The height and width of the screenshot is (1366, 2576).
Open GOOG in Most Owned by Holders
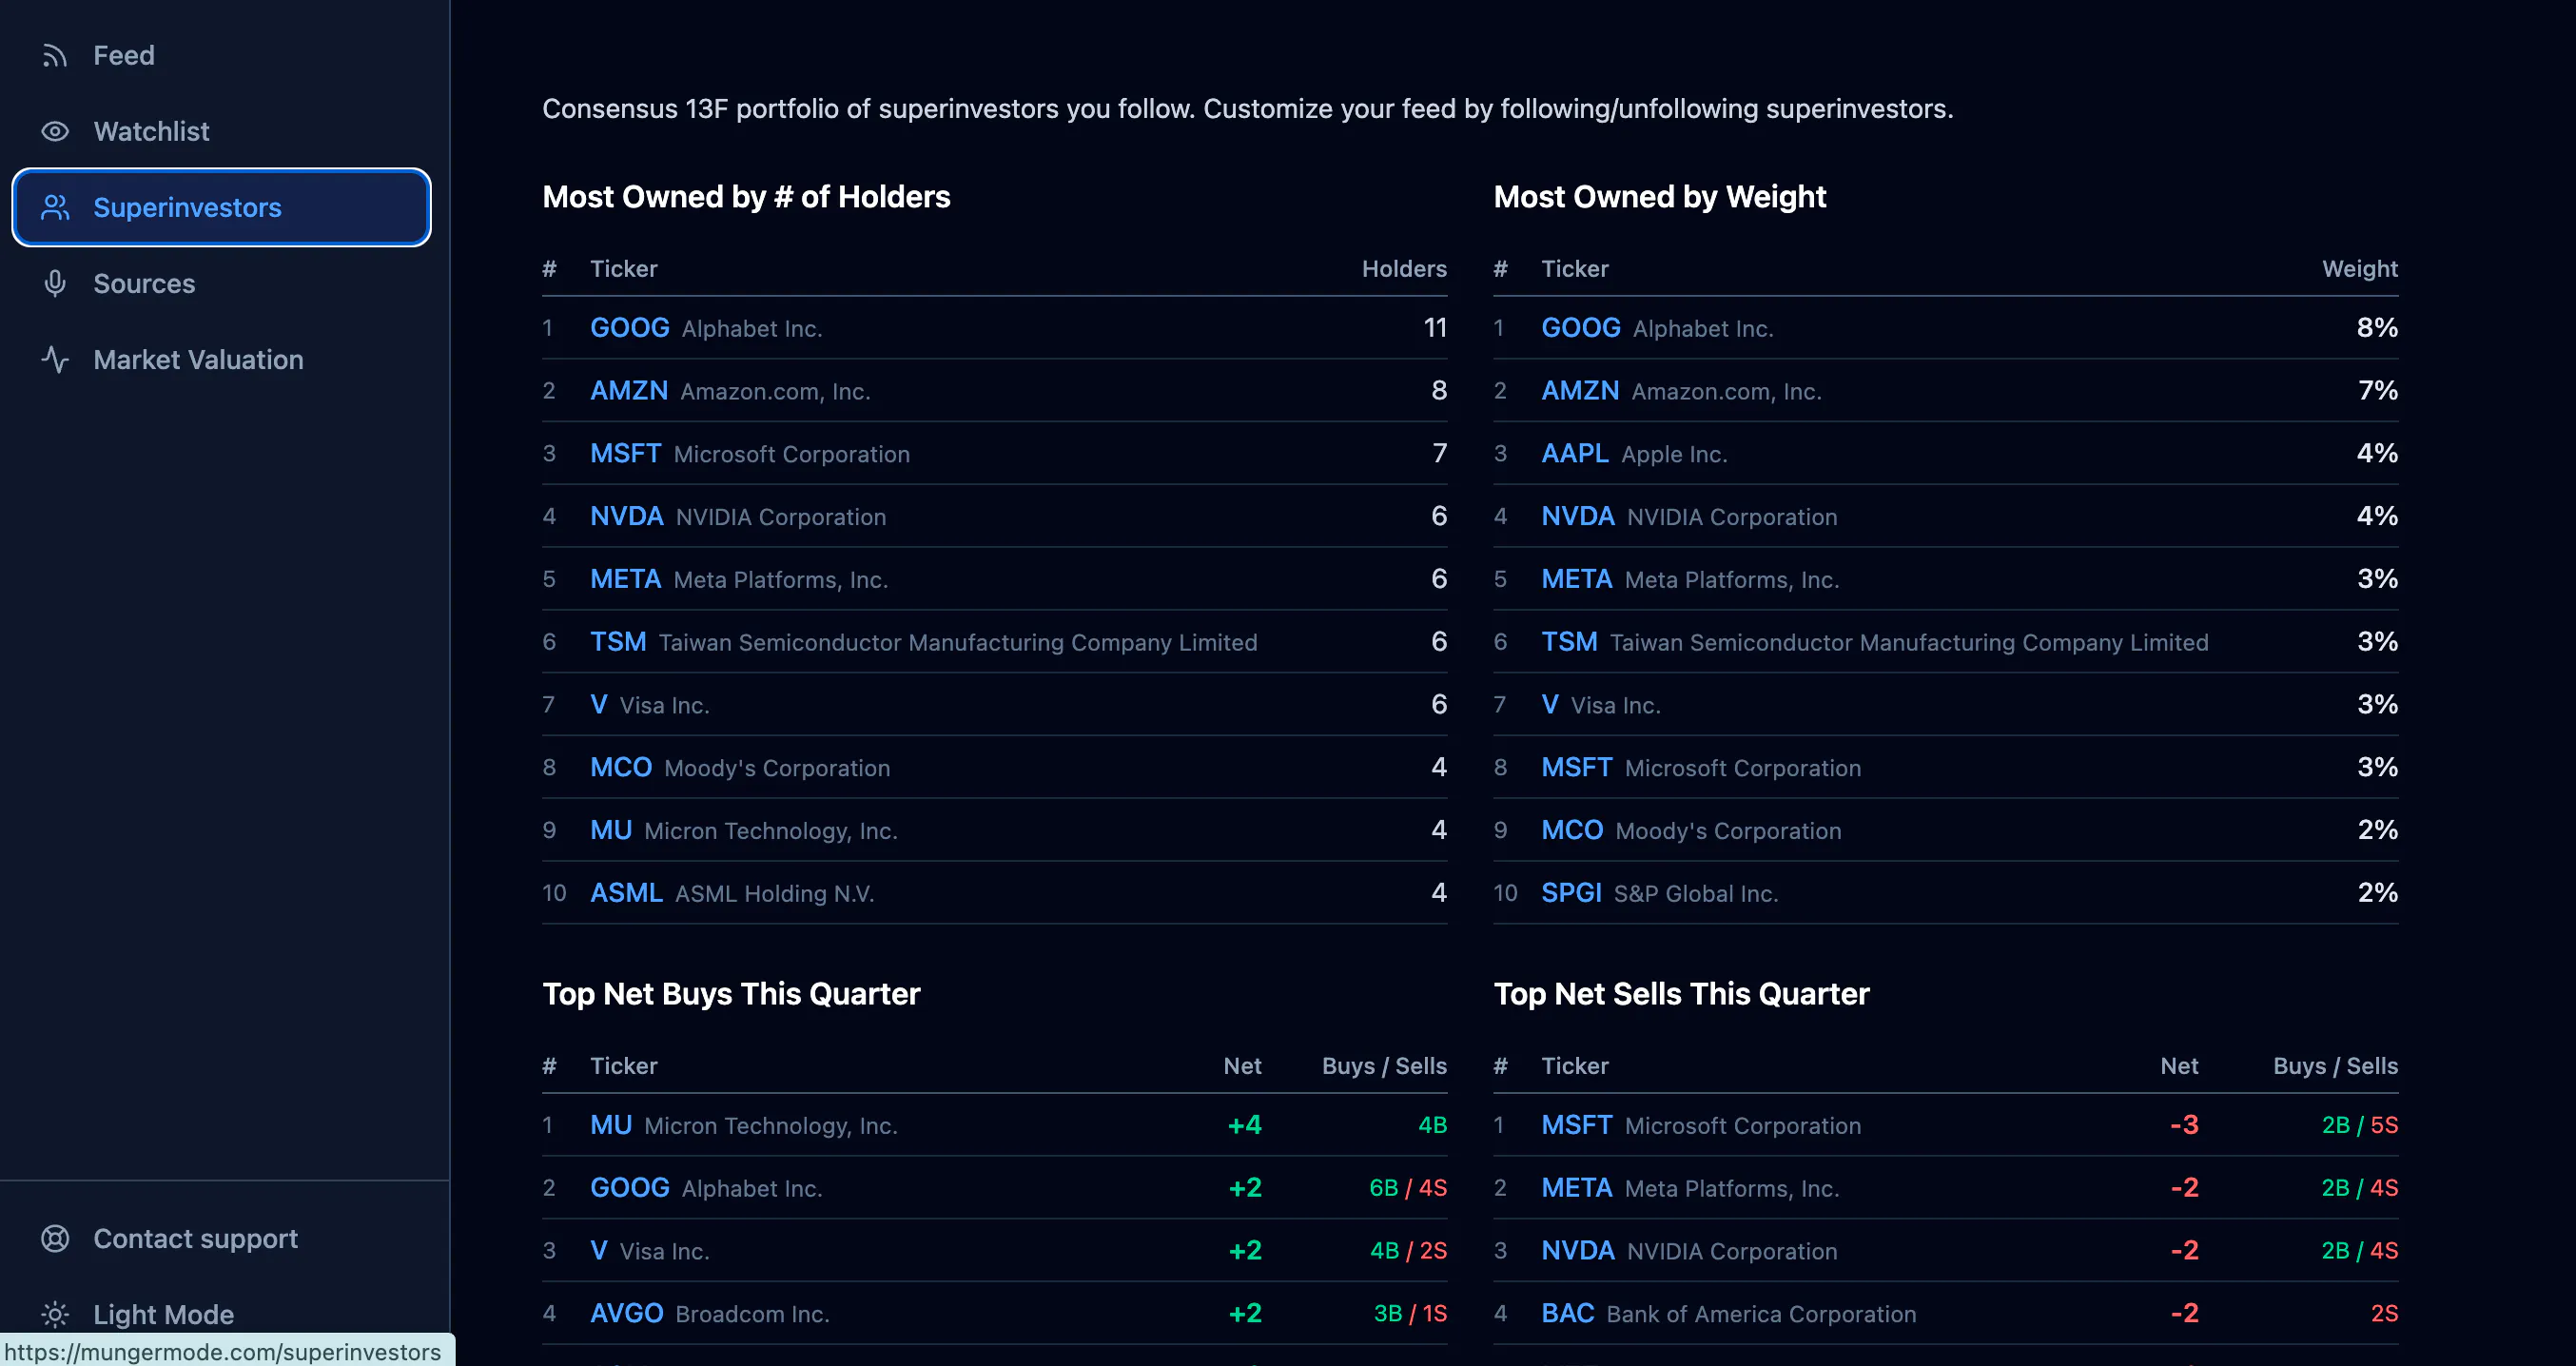pyautogui.click(x=629, y=328)
